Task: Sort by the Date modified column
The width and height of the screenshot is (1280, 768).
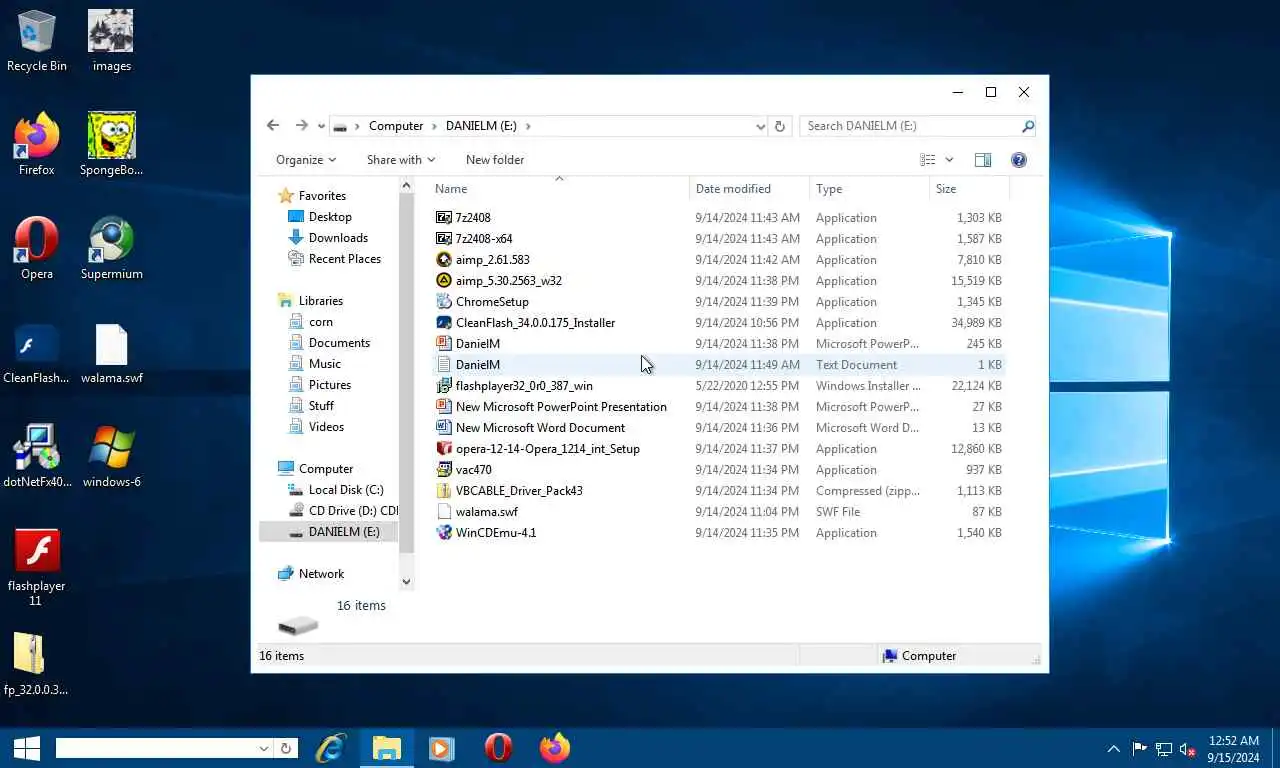Action: (x=749, y=189)
